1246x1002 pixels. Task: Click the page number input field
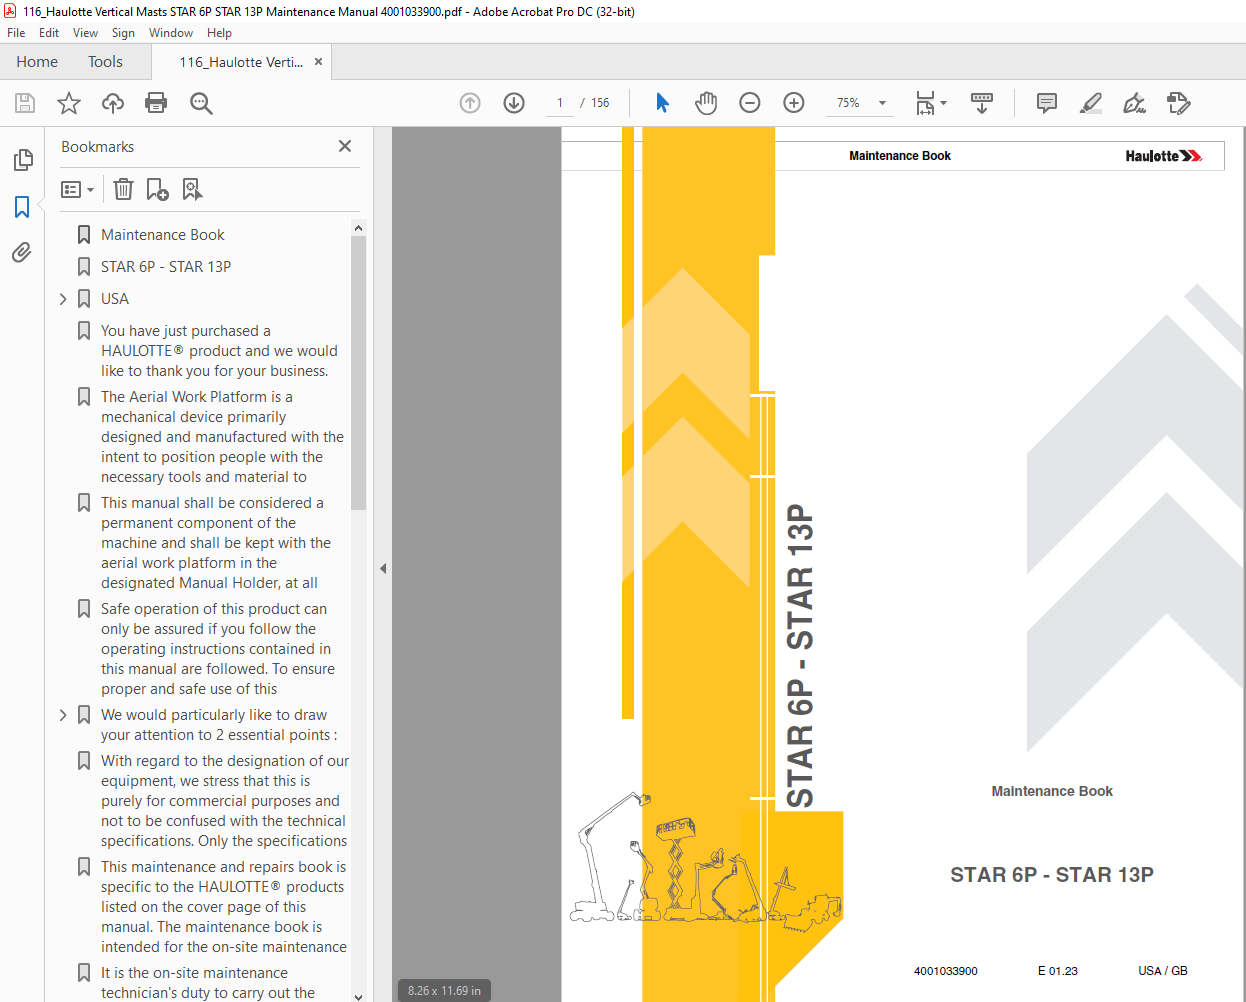click(560, 103)
